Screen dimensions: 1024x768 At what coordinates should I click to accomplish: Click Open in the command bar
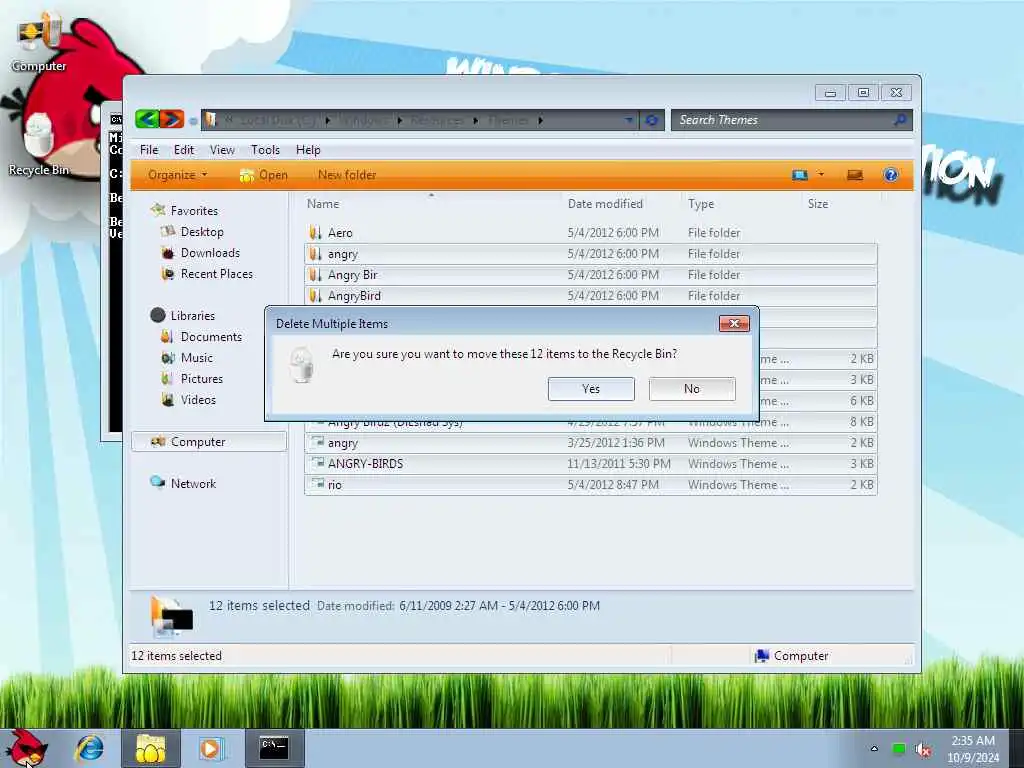pyautogui.click(x=264, y=175)
